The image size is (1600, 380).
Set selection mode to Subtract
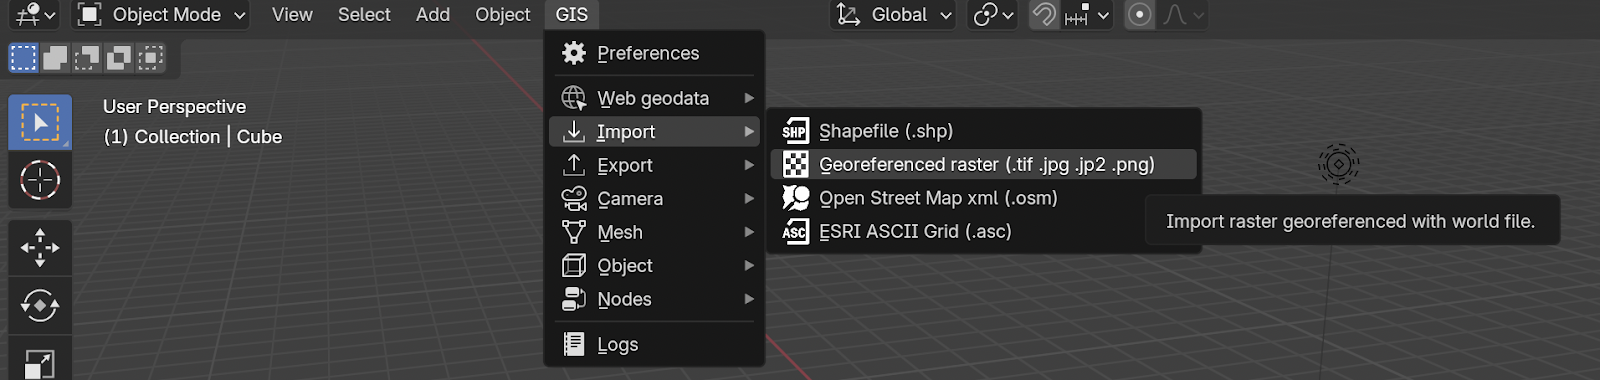pyautogui.click(x=87, y=58)
